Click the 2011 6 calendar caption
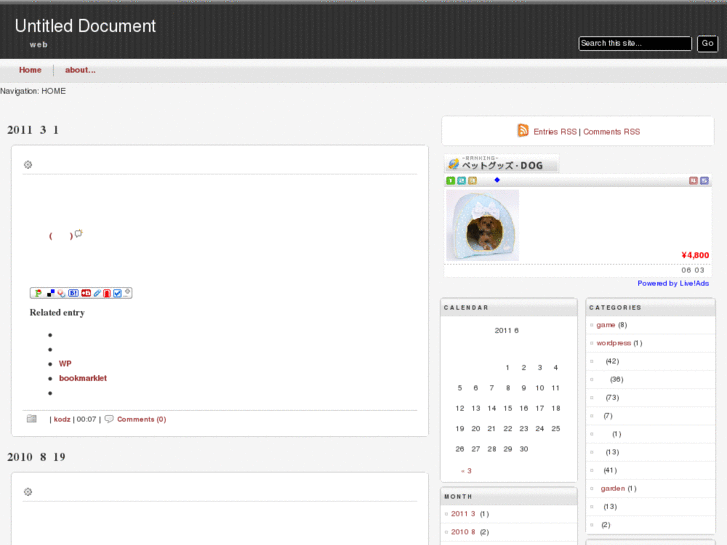The width and height of the screenshot is (727, 545). 506,331
